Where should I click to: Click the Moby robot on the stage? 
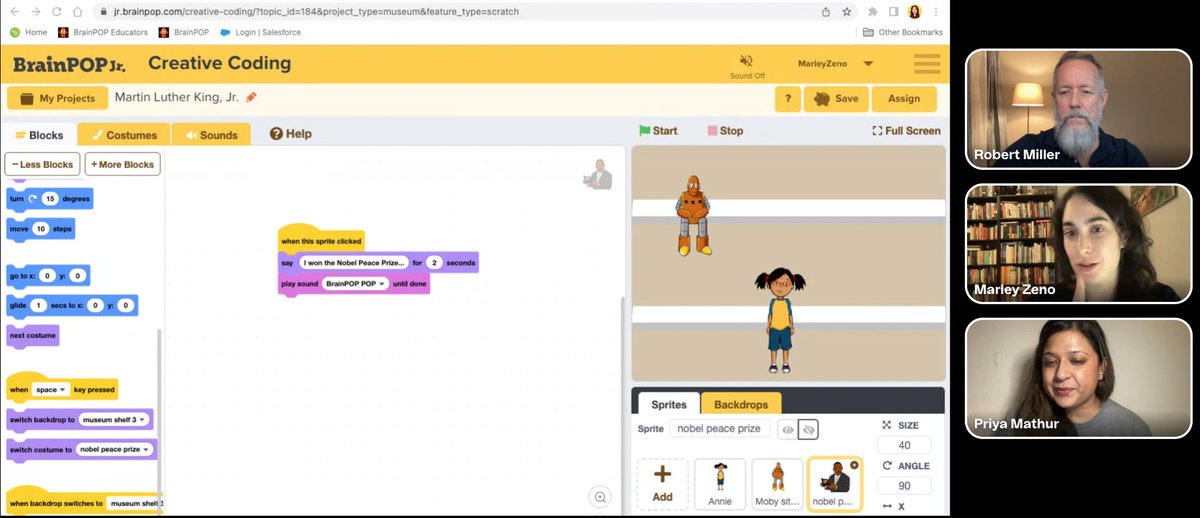pyautogui.click(x=691, y=215)
